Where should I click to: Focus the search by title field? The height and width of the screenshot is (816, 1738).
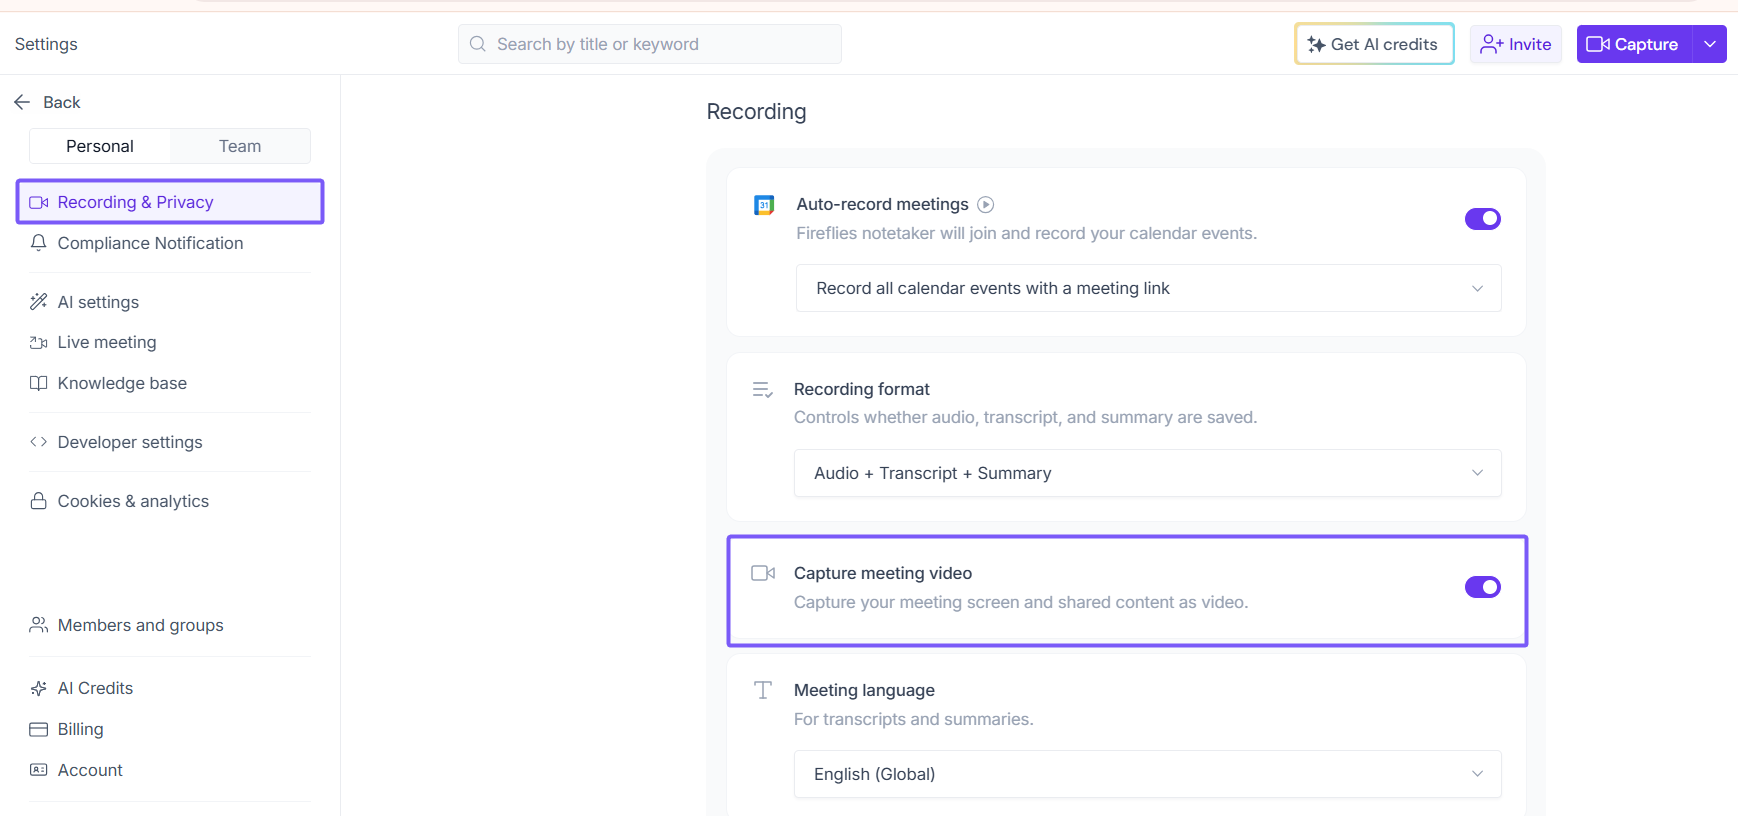[660, 44]
